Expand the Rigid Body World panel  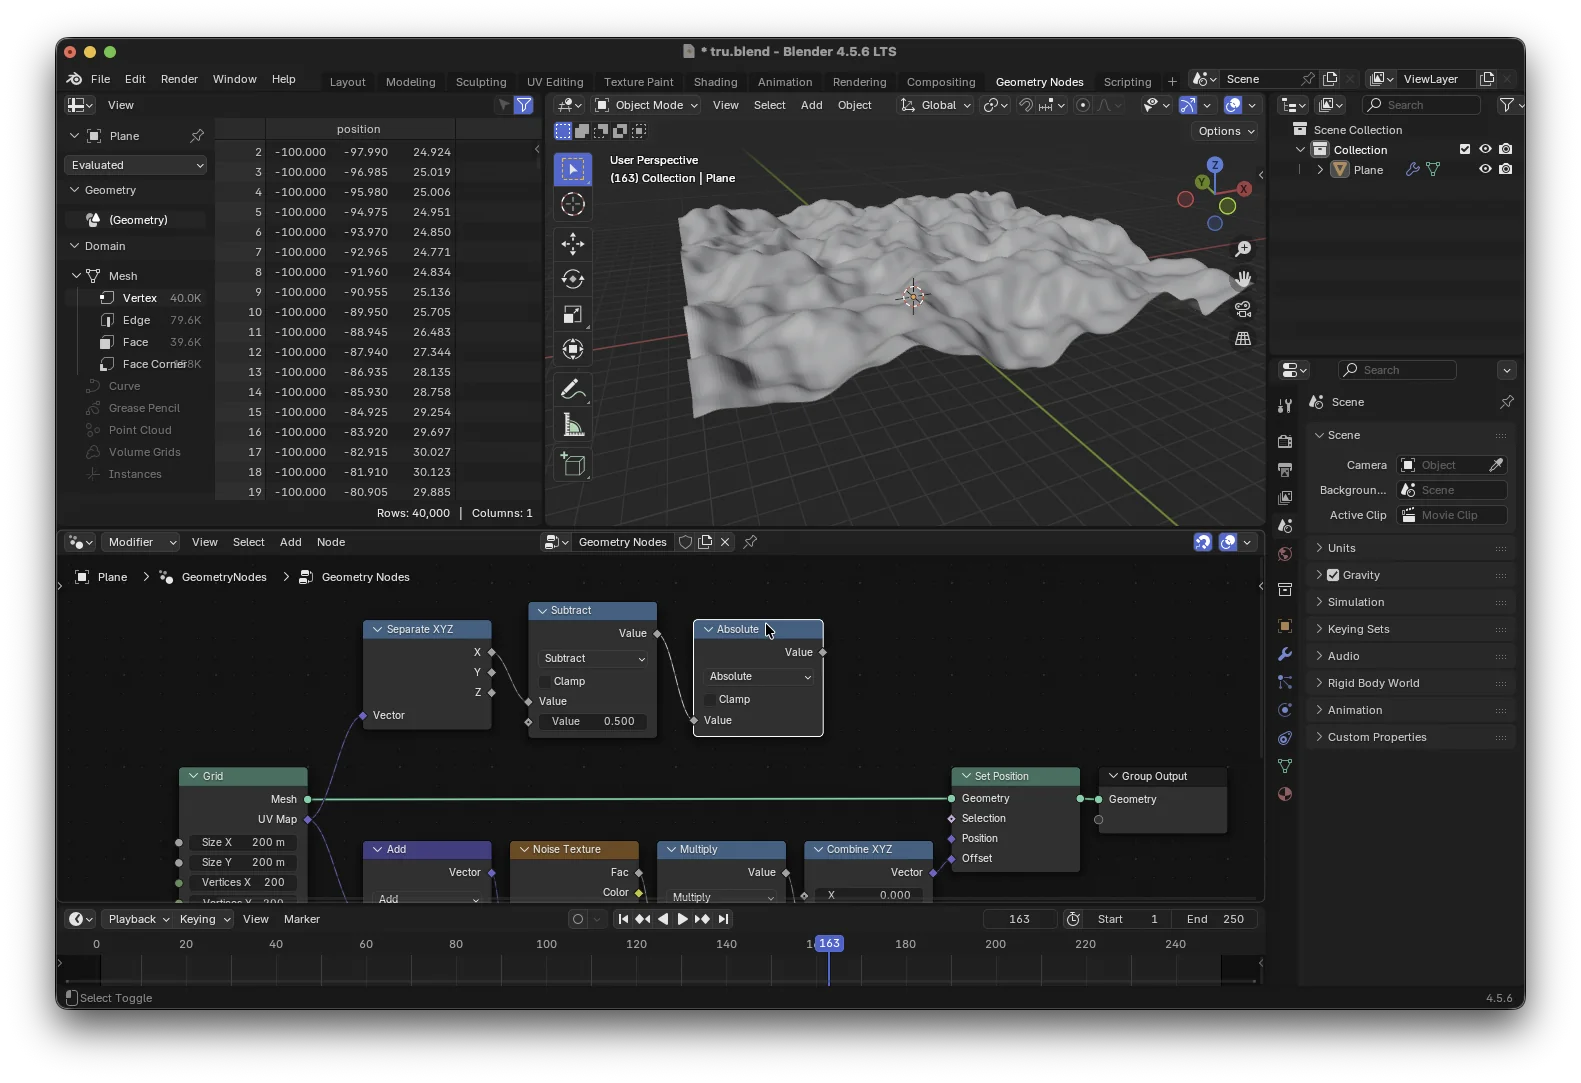click(x=1373, y=683)
